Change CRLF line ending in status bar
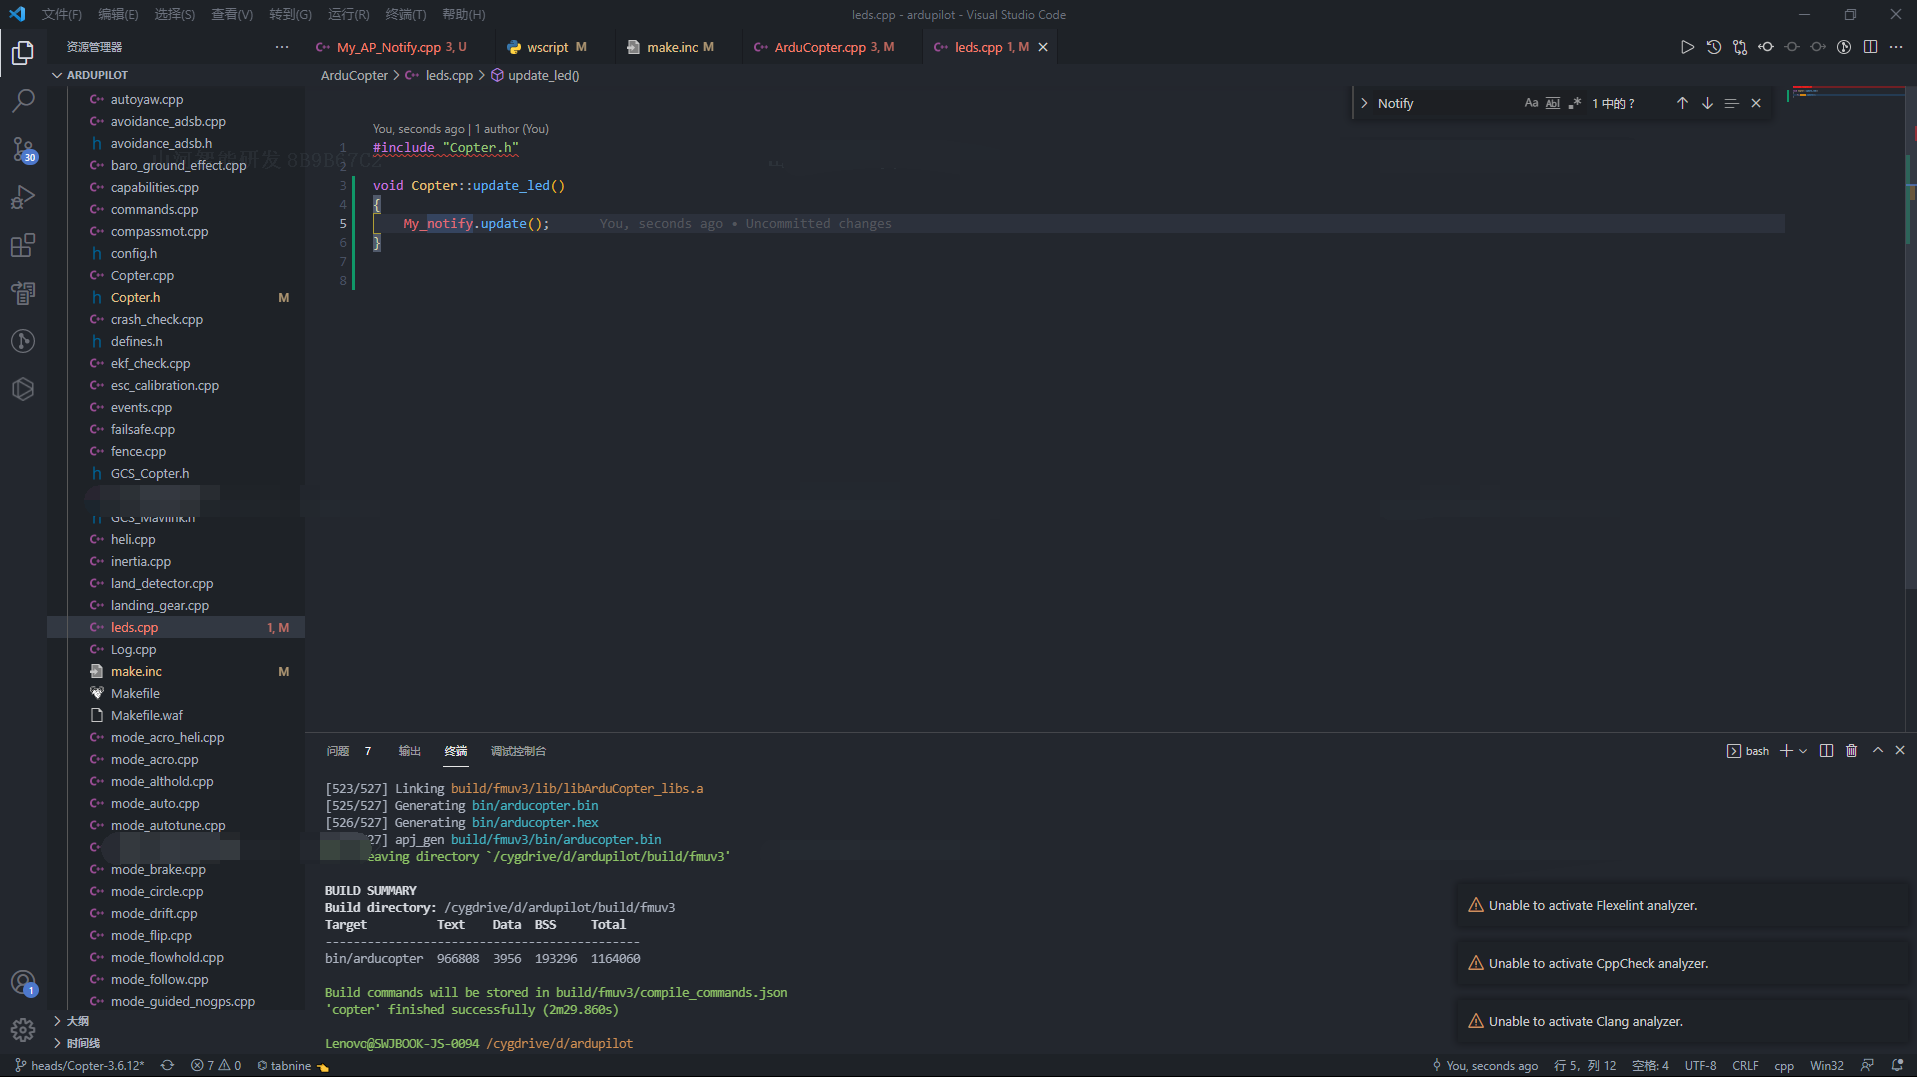1917x1077 pixels. (x=1745, y=1065)
